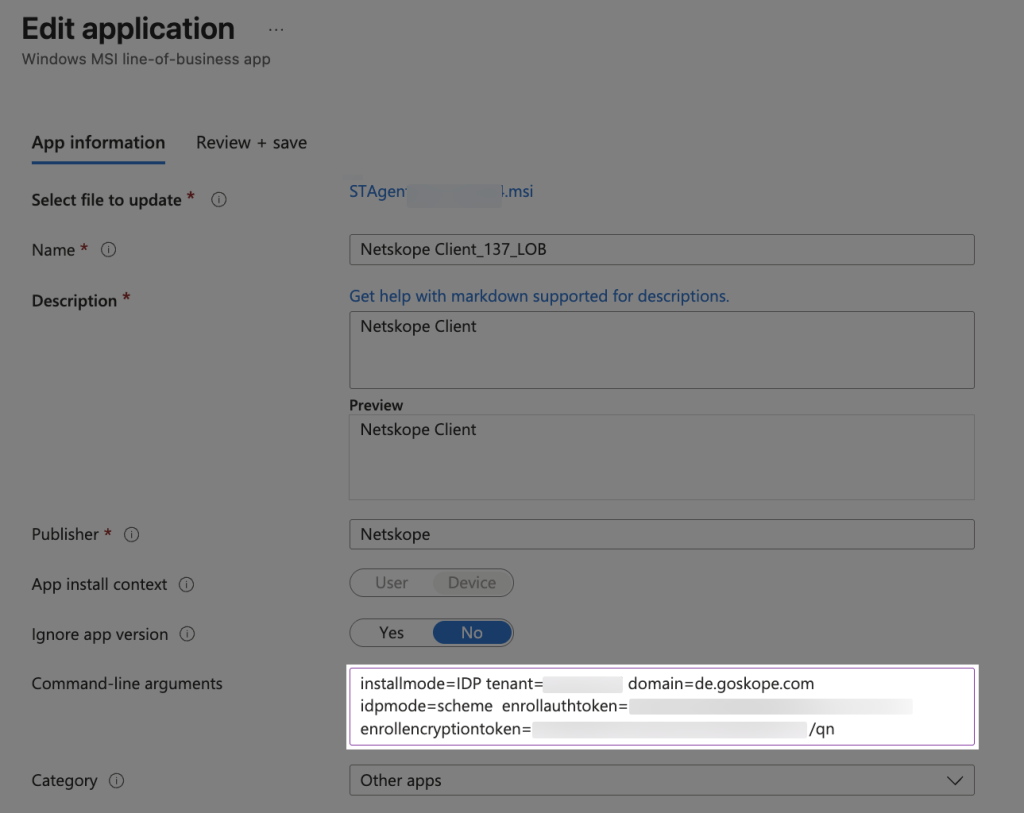Click the Publisher field containing Netskope
This screenshot has width=1024, height=813.
click(x=662, y=534)
